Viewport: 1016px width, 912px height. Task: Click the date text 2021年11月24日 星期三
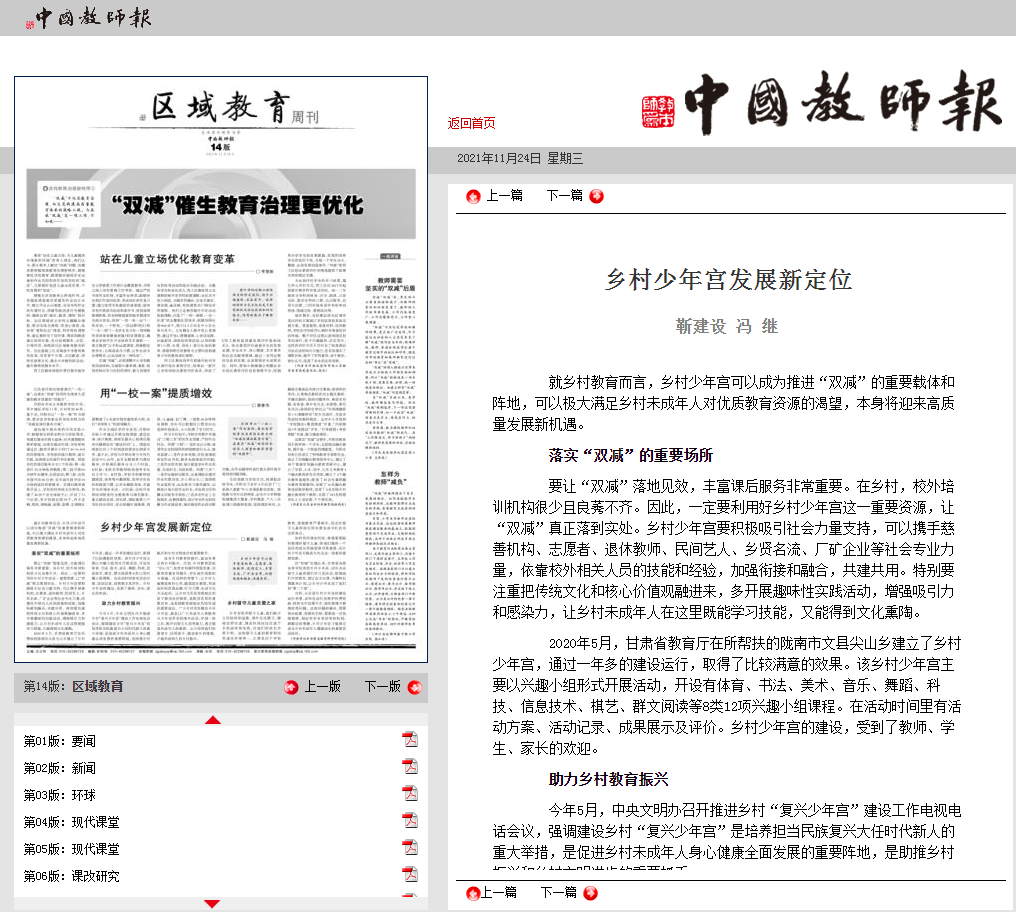click(x=520, y=159)
